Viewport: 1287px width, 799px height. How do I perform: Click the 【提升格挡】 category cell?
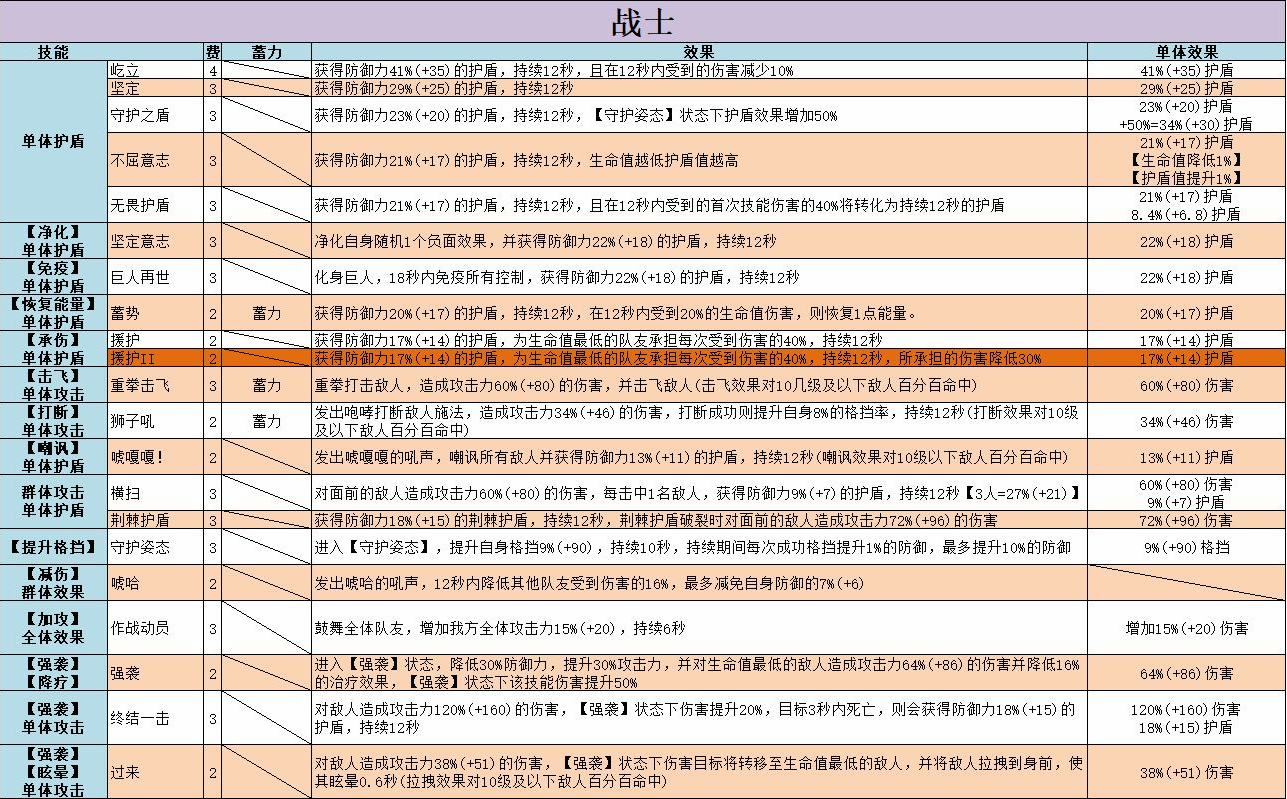[x=53, y=547]
